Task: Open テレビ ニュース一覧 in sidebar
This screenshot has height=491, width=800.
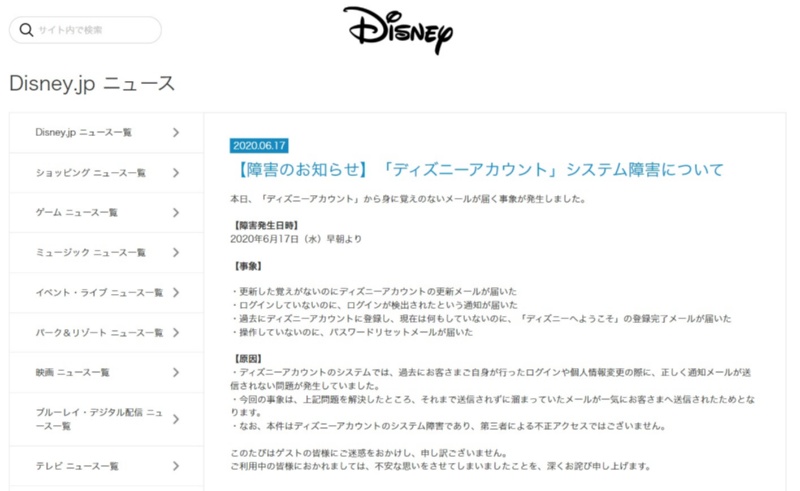Action: point(77,466)
